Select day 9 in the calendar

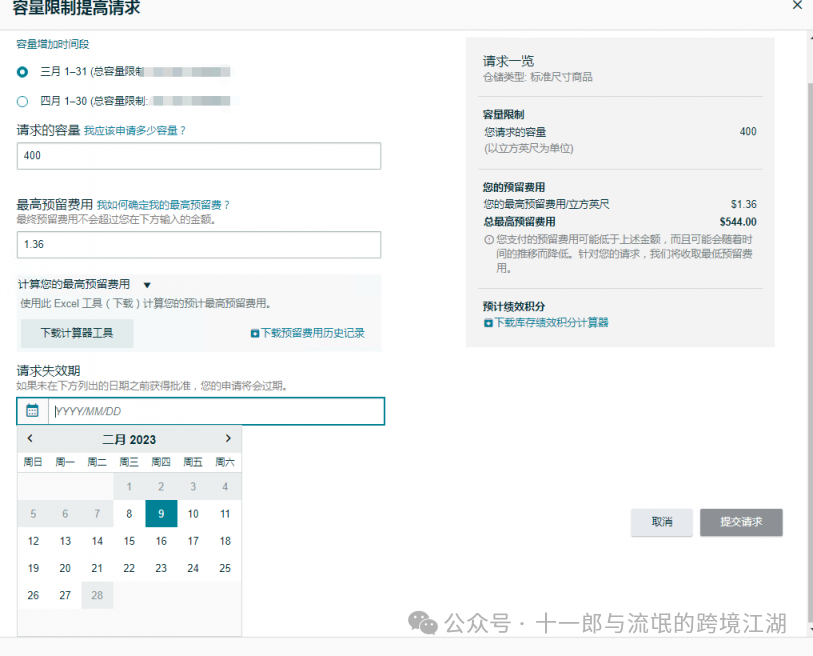[x=161, y=513]
